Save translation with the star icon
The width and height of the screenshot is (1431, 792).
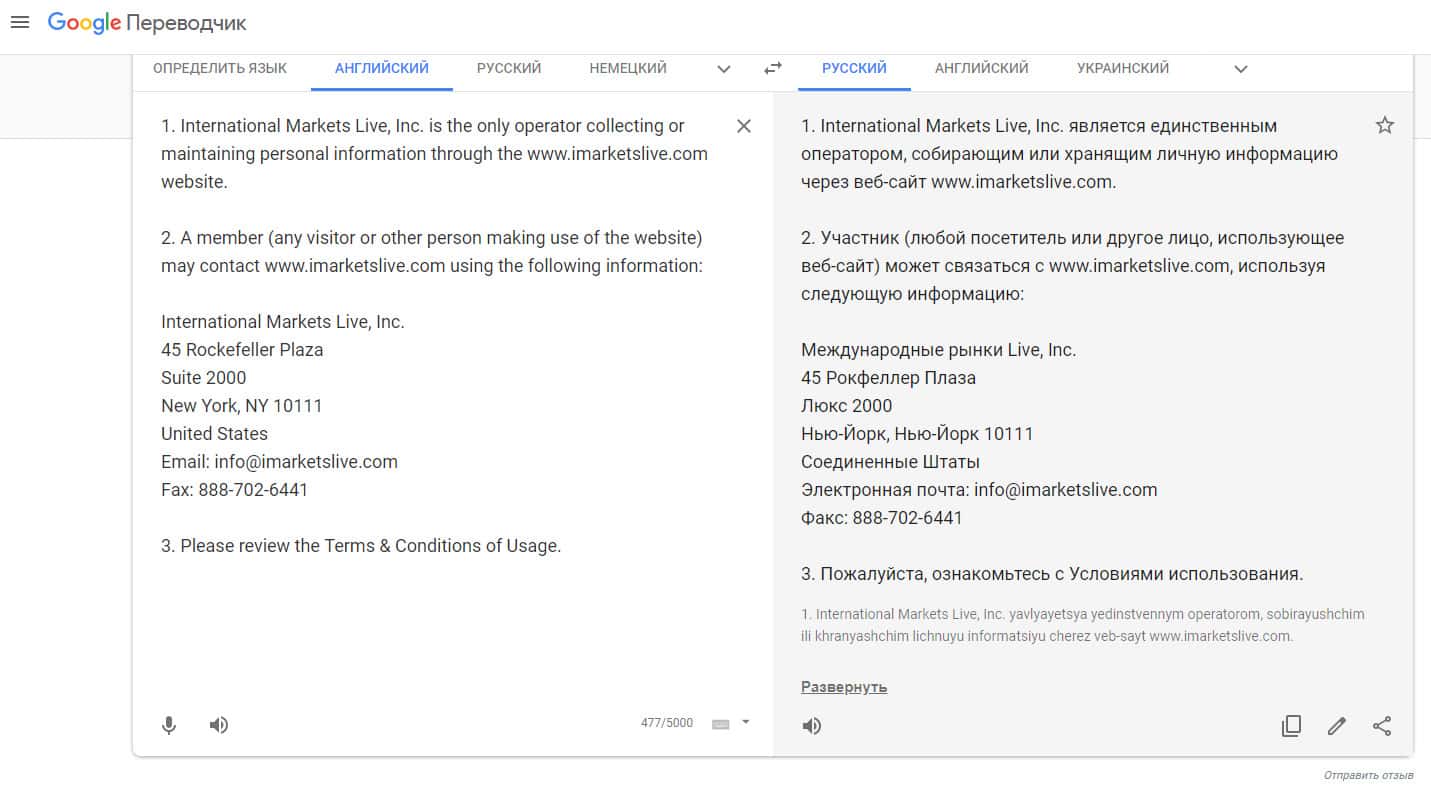tap(1384, 126)
